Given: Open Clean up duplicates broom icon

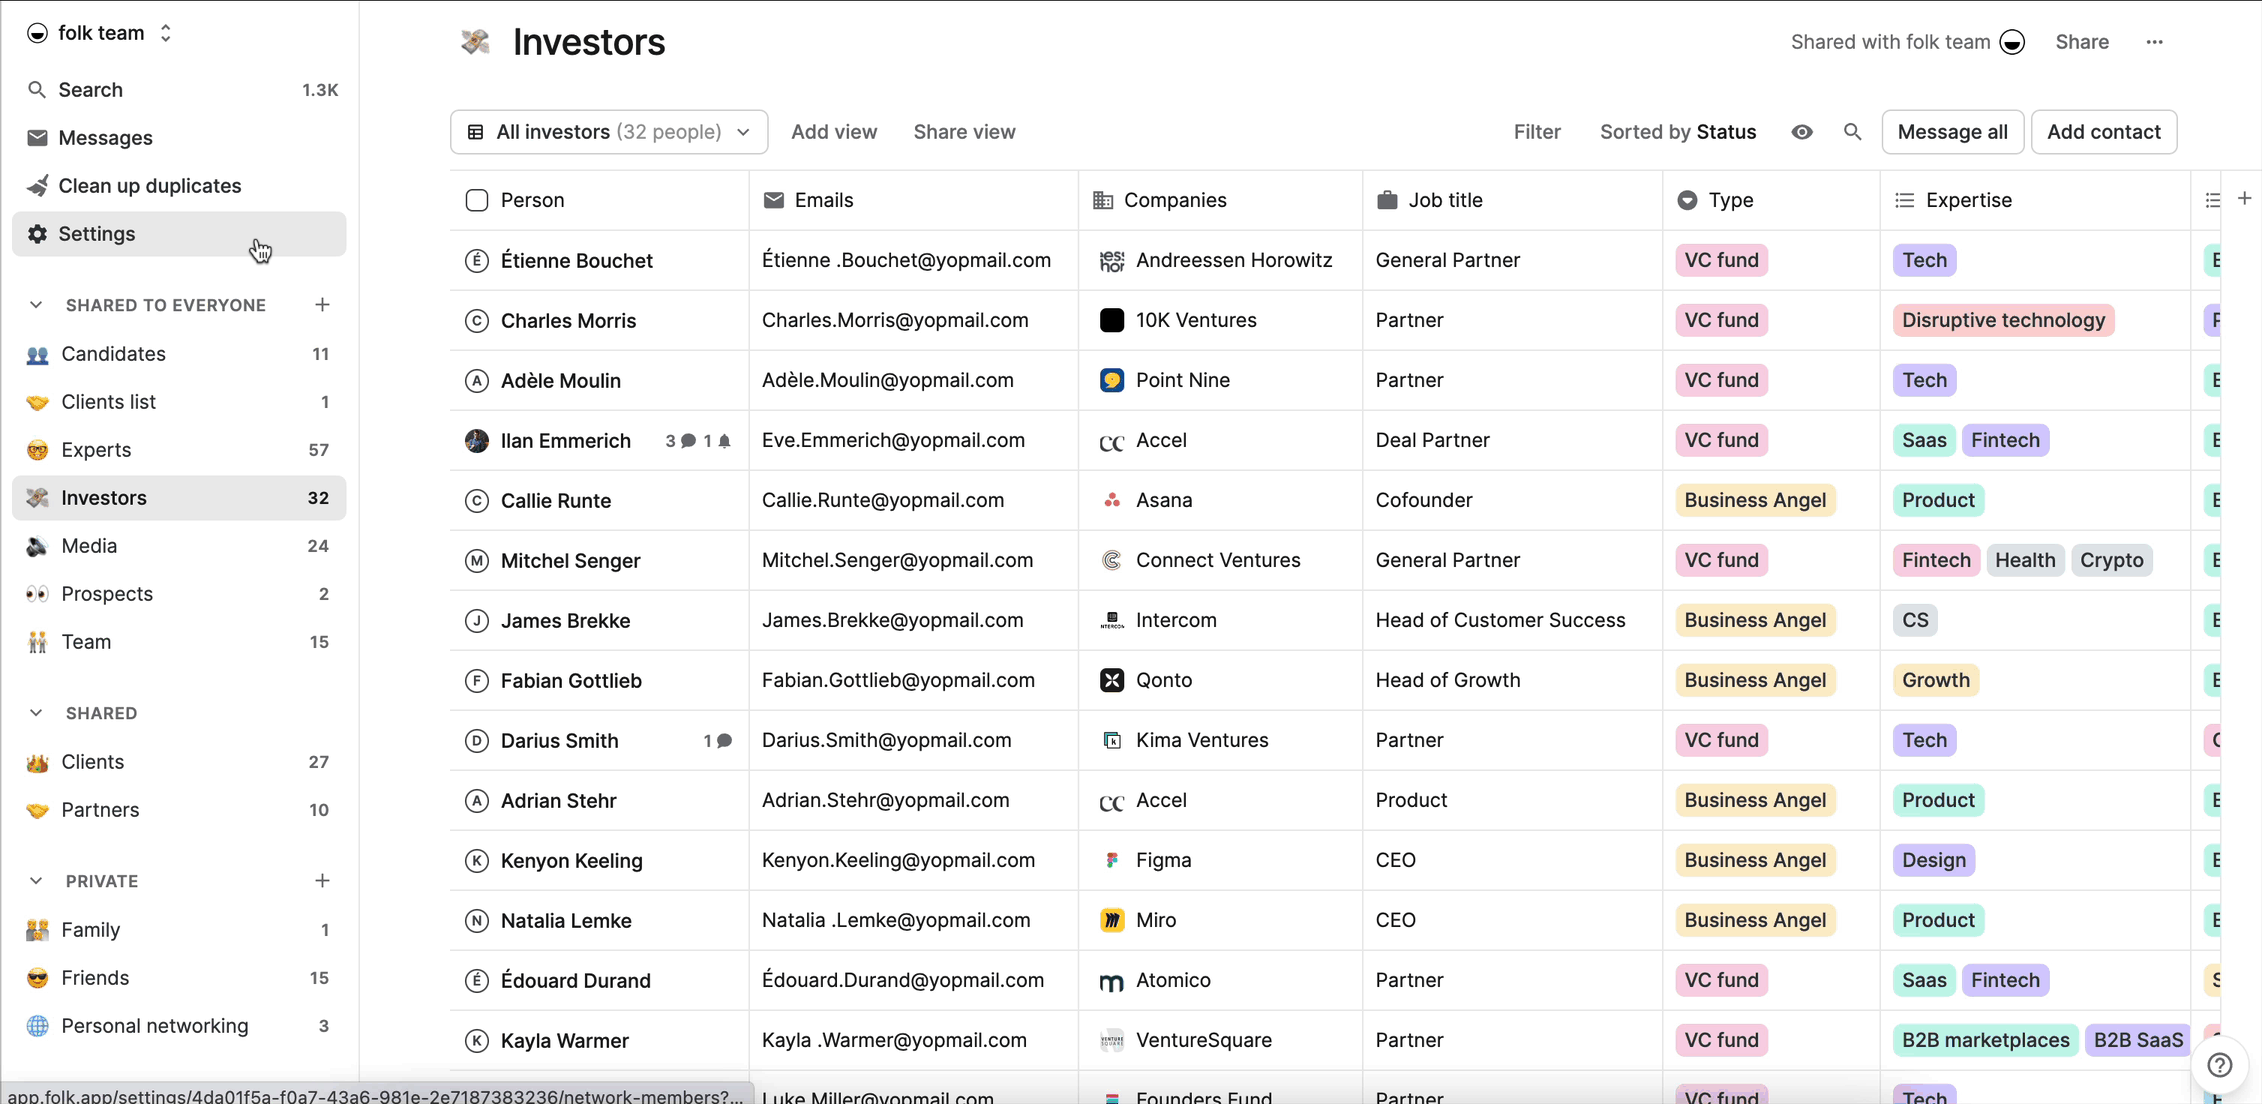Looking at the screenshot, I should [37, 186].
